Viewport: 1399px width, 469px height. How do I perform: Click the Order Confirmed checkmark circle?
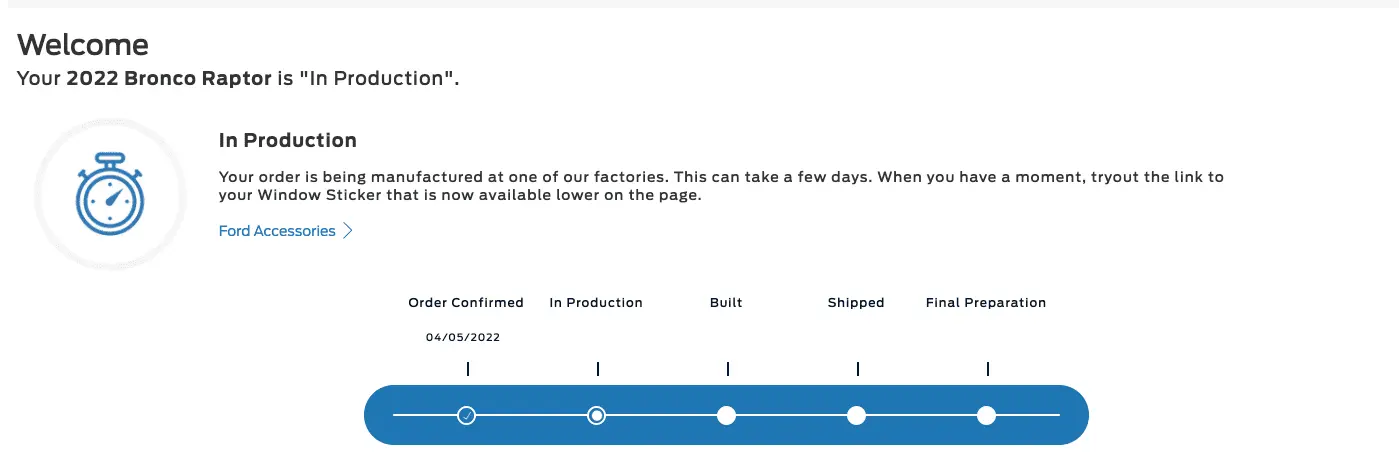(x=466, y=415)
